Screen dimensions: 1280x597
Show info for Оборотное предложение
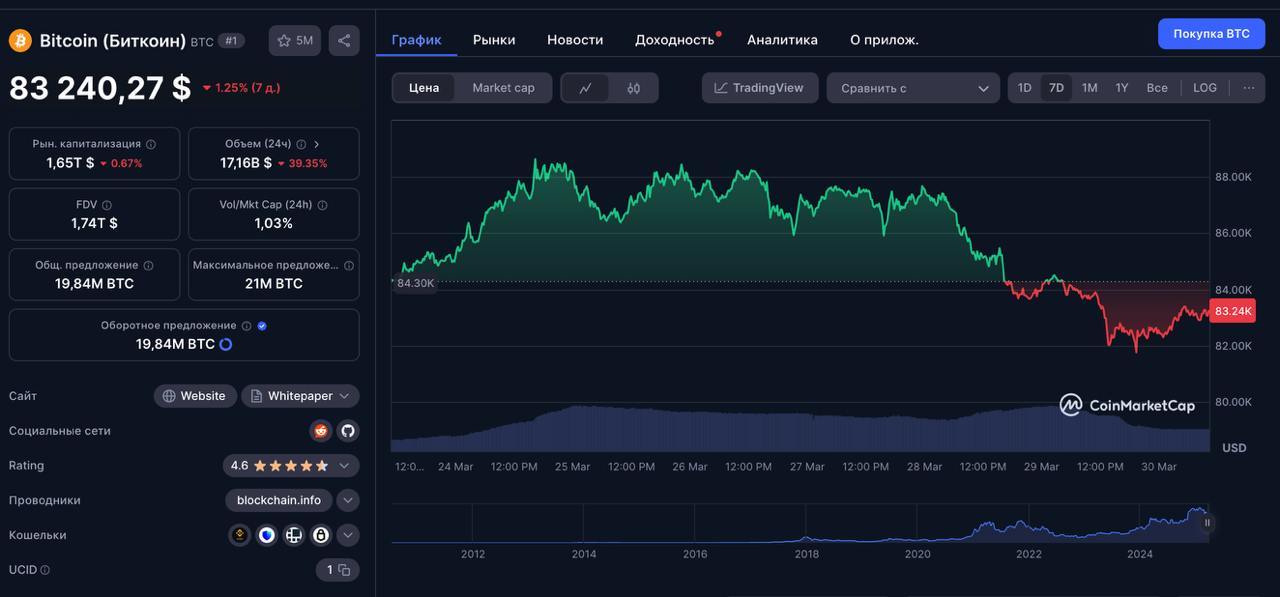(246, 325)
